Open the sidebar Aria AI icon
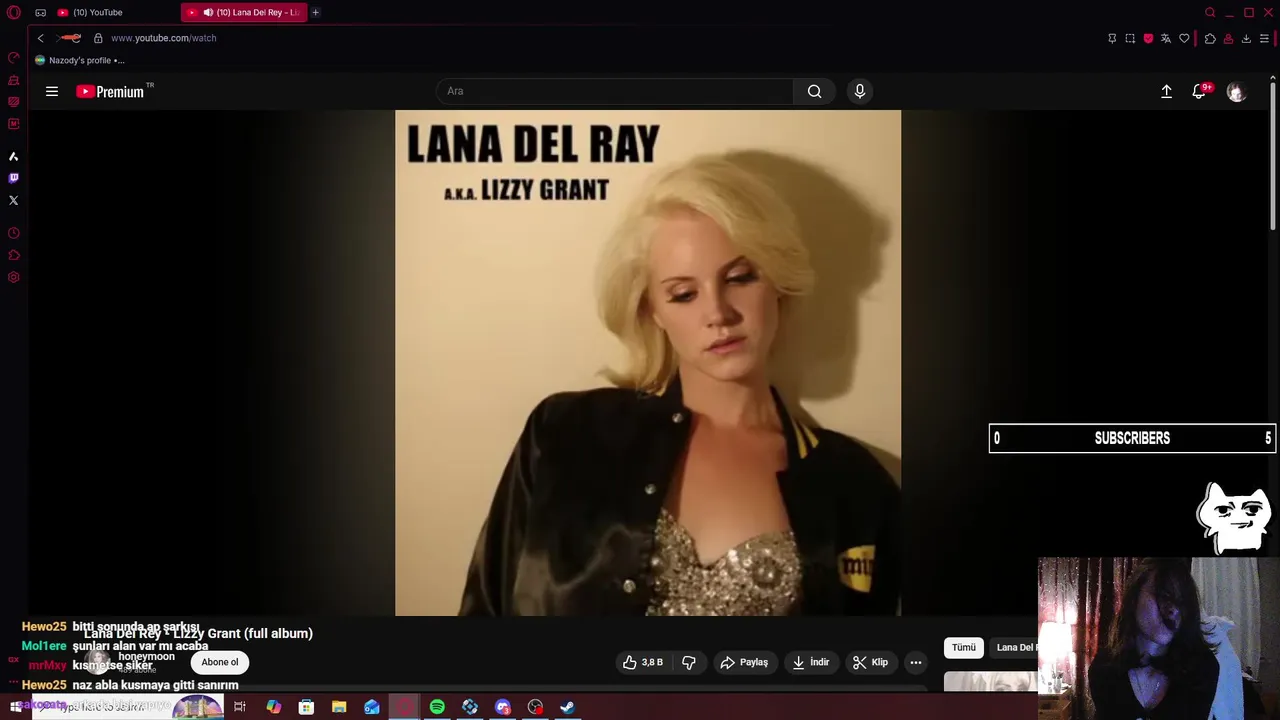 [x=14, y=156]
